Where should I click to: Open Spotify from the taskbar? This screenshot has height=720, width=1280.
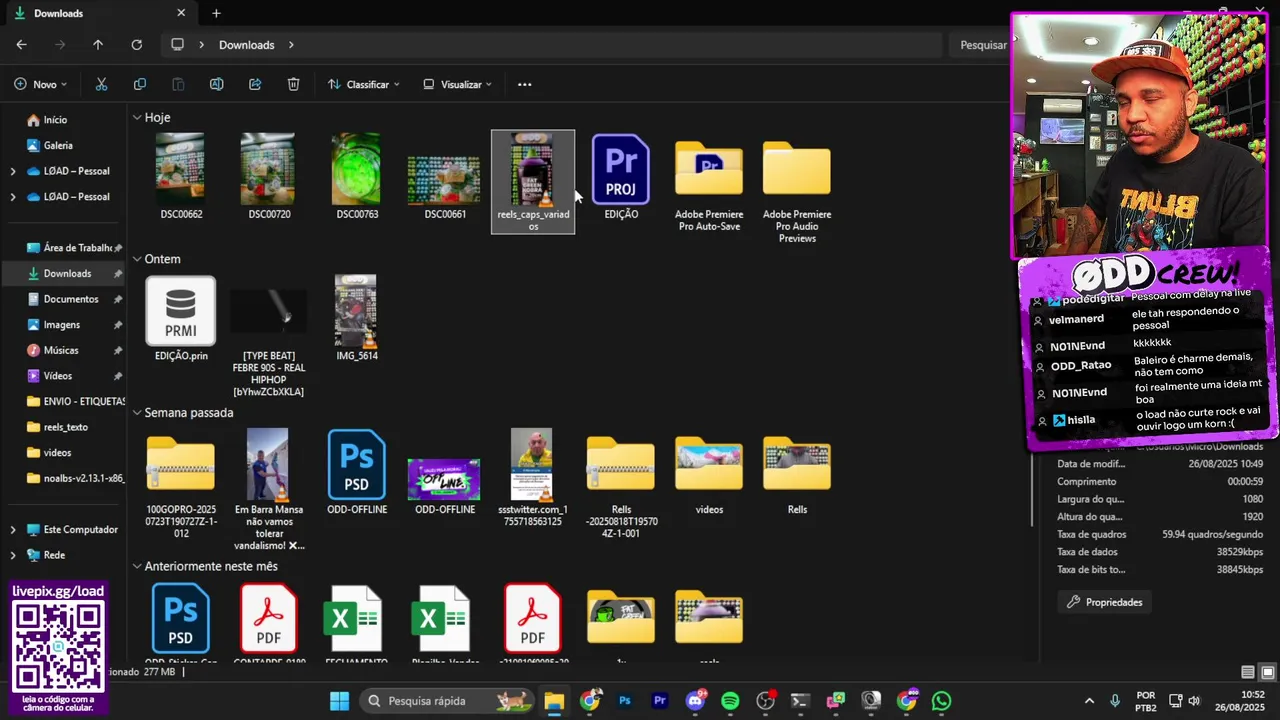[x=730, y=701]
